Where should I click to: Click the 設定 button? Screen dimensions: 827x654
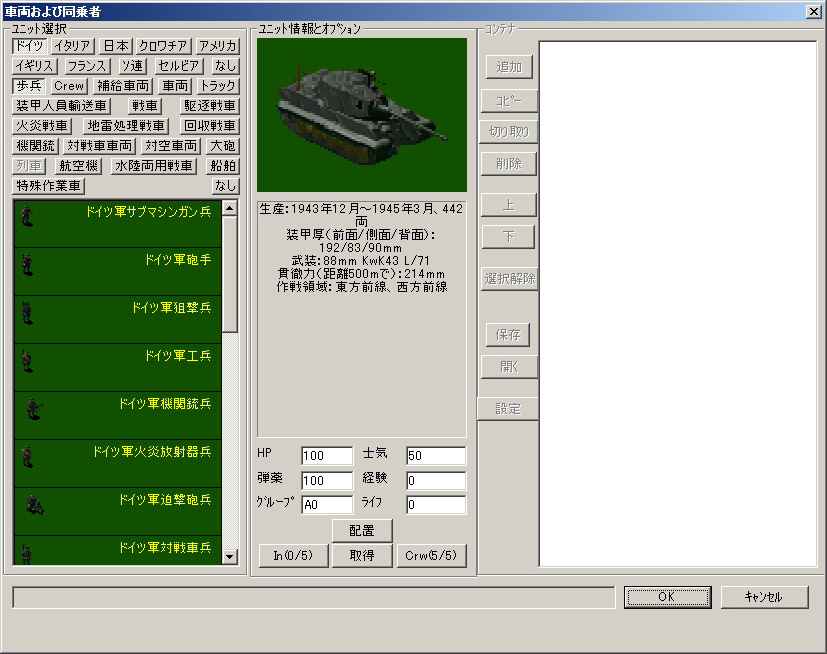click(508, 409)
